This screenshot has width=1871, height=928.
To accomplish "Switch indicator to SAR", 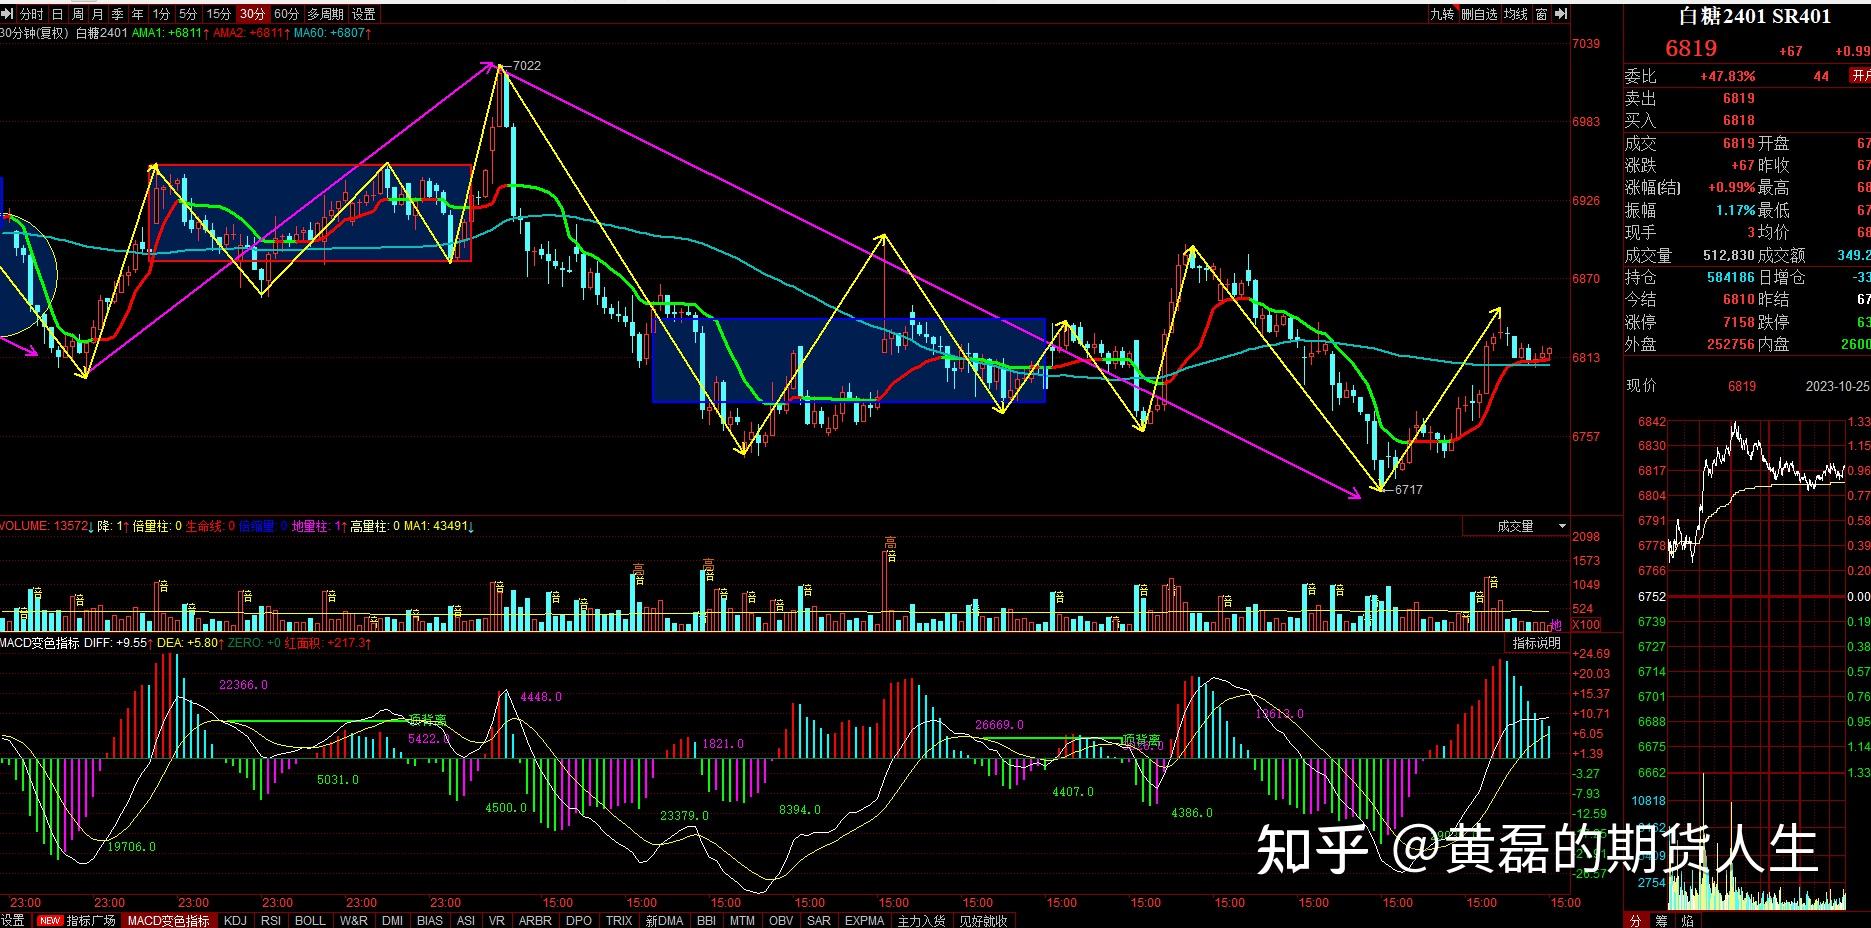I will (818, 920).
